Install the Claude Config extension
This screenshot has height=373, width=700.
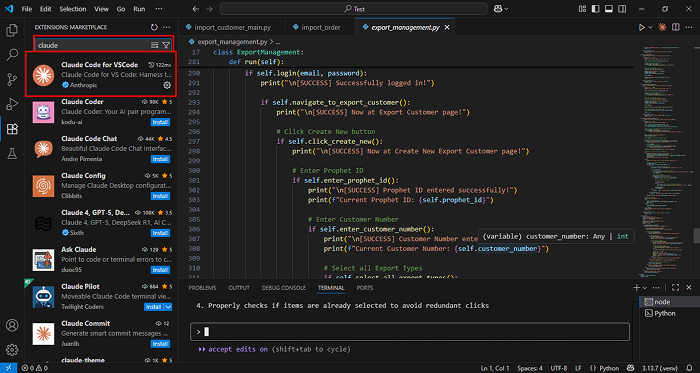160,196
